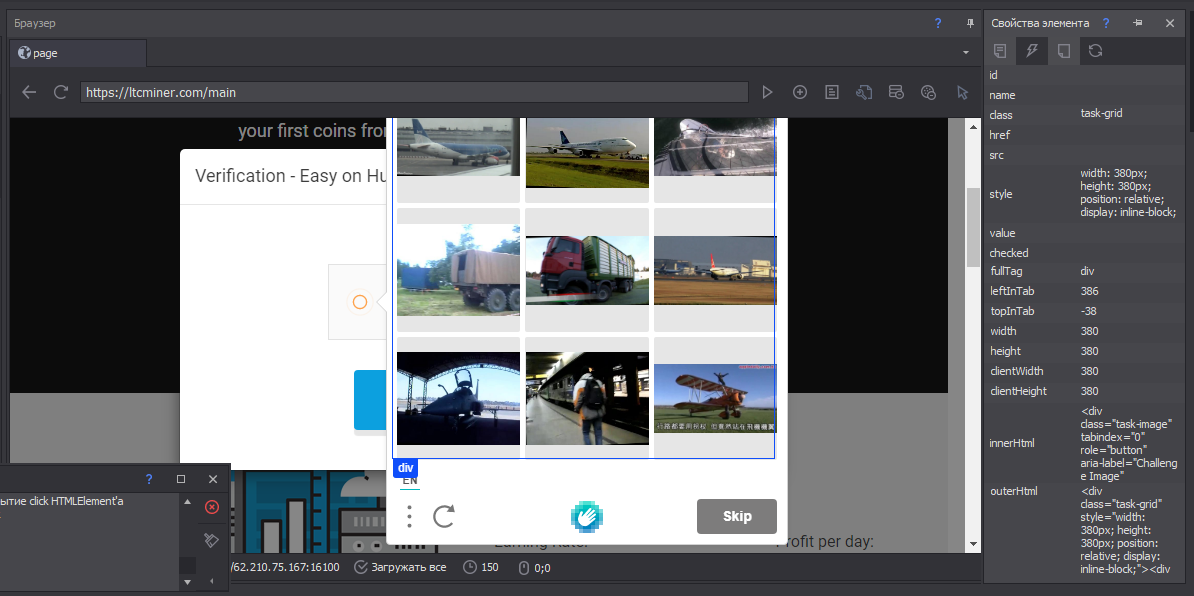This screenshot has width=1194, height=596.
Task: Switch to the 'page' browser tab
Action: pyautogui.click(x=45, y=53)
